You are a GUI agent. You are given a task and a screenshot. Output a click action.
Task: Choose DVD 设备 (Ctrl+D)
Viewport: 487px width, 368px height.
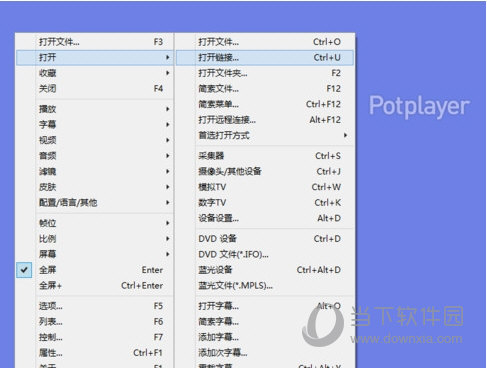265,239
